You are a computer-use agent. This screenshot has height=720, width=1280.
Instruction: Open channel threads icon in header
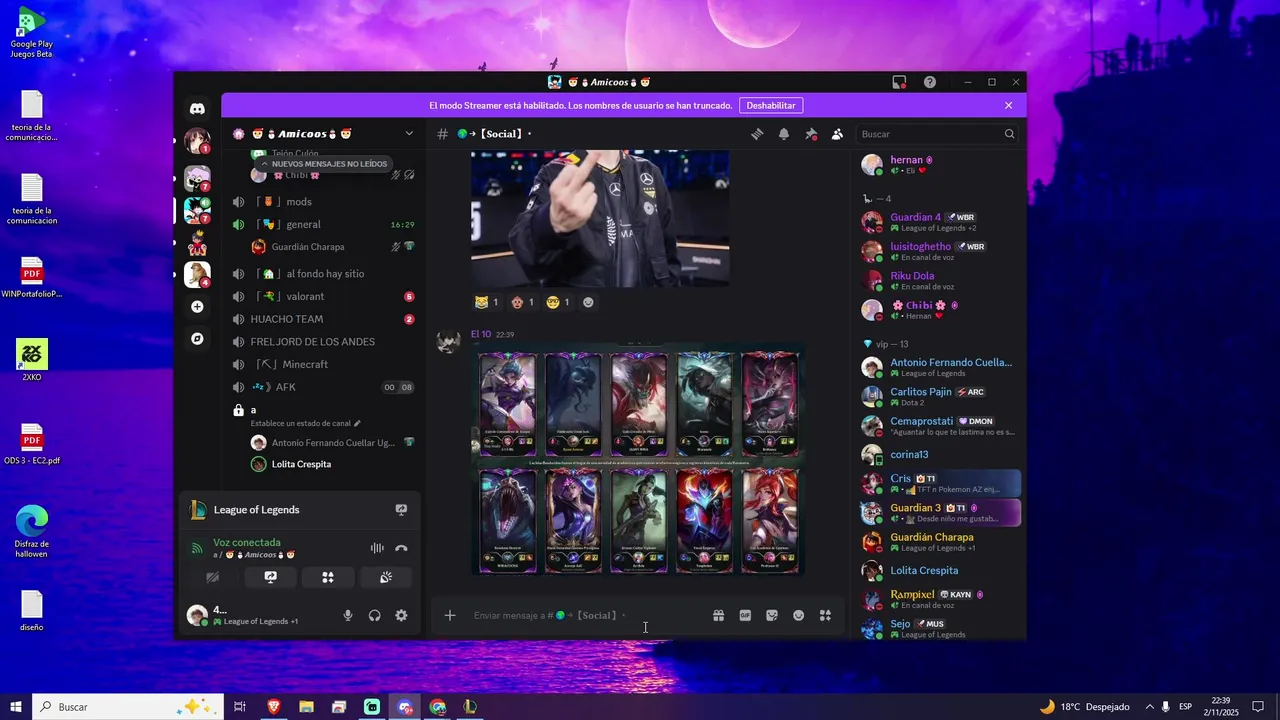[757, 134]
